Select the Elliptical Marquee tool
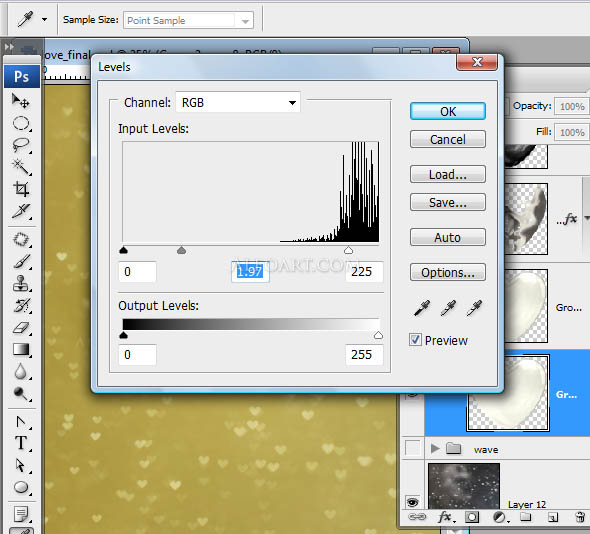Screen dimensions: 590x534 click(21, 123)
